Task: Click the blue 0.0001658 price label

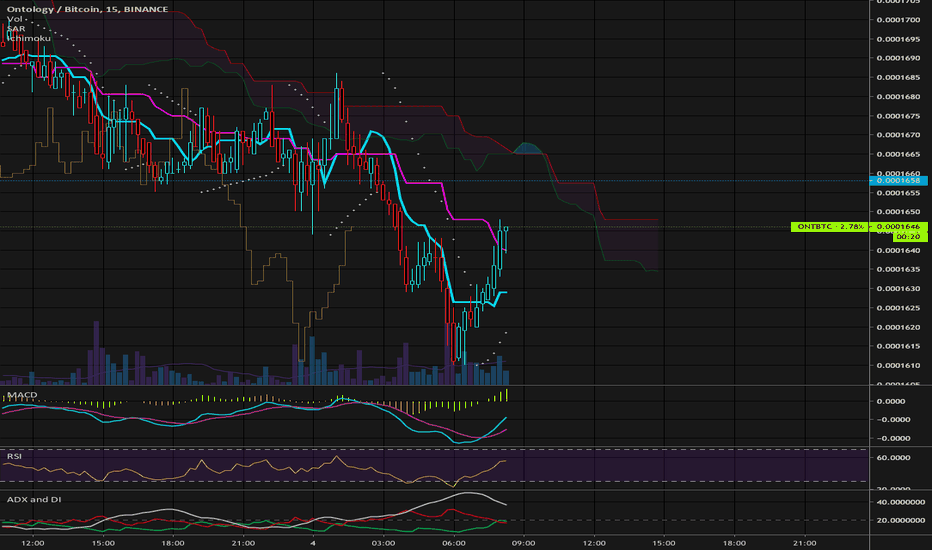Action: click(x=898, y=180)
